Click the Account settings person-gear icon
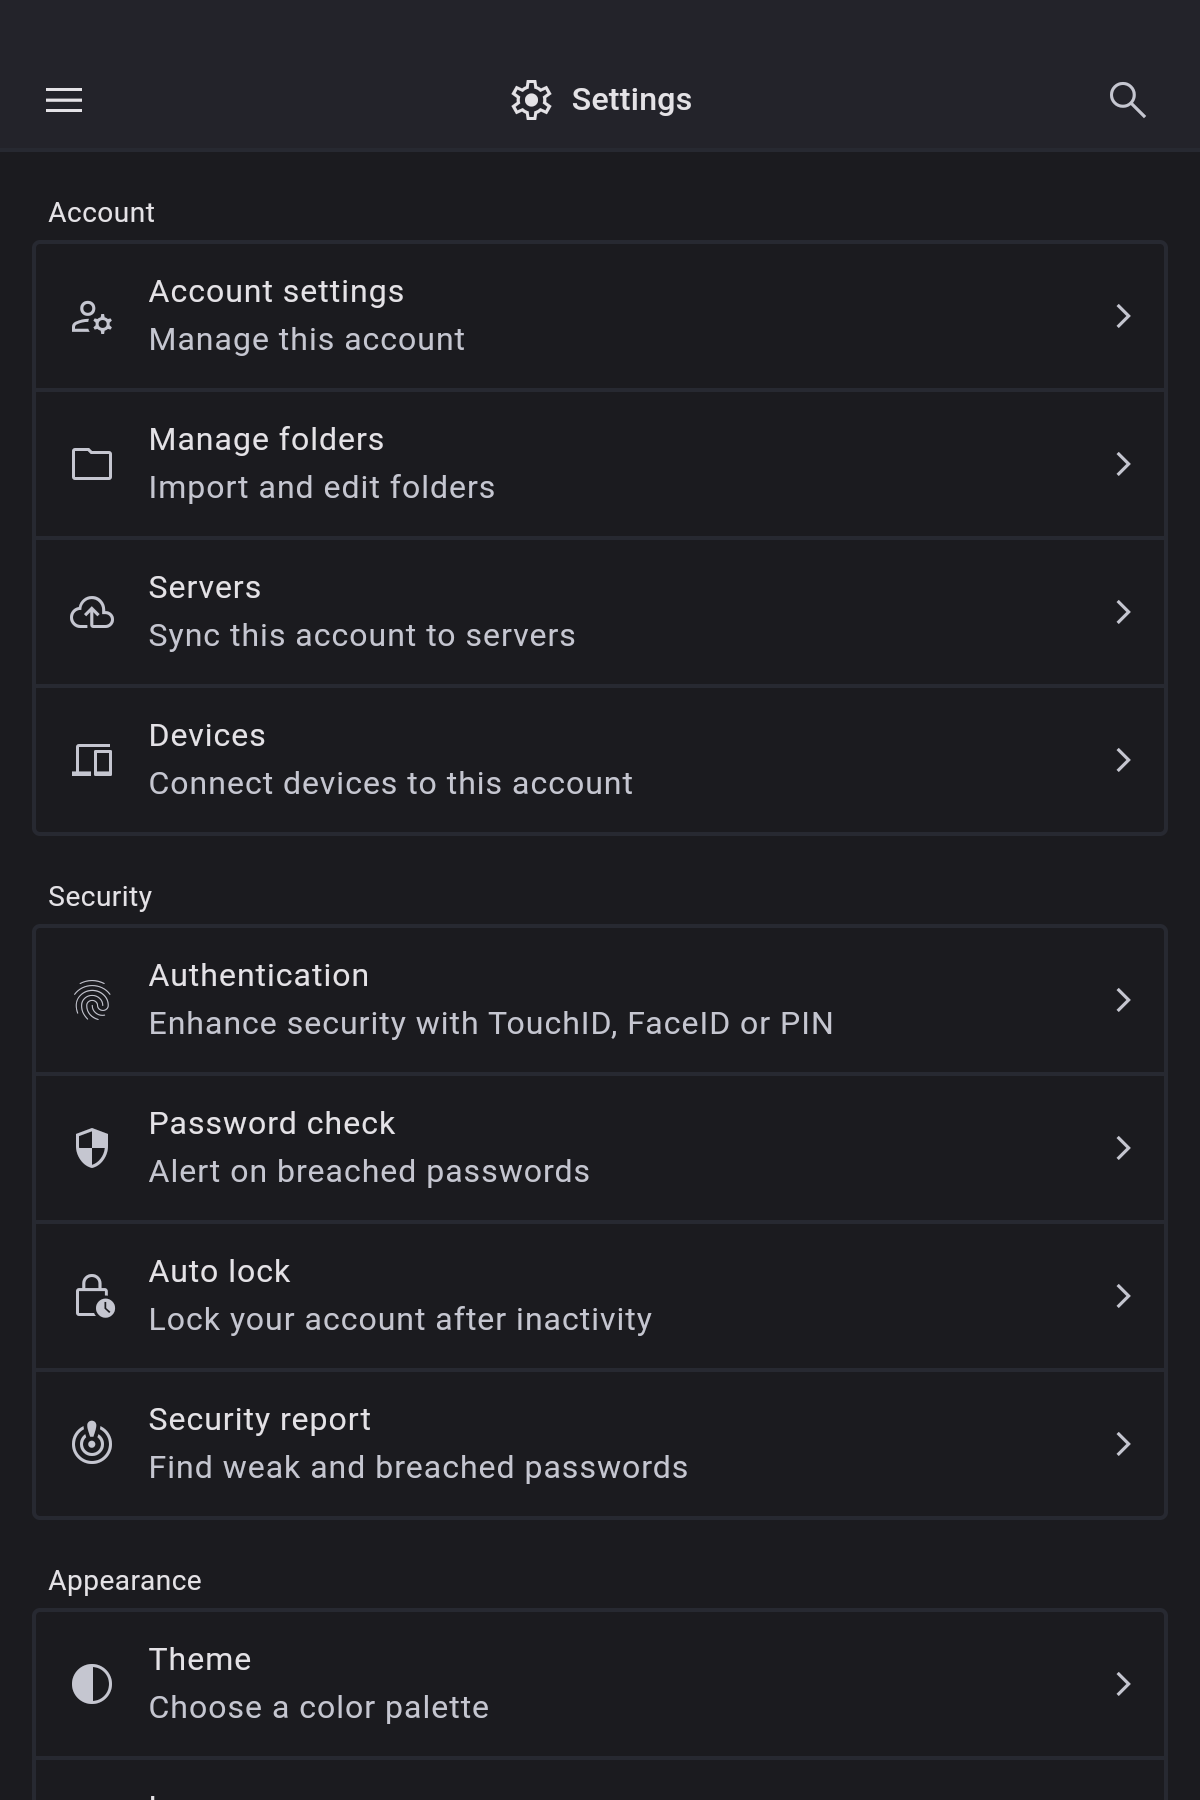 (92, 317)
